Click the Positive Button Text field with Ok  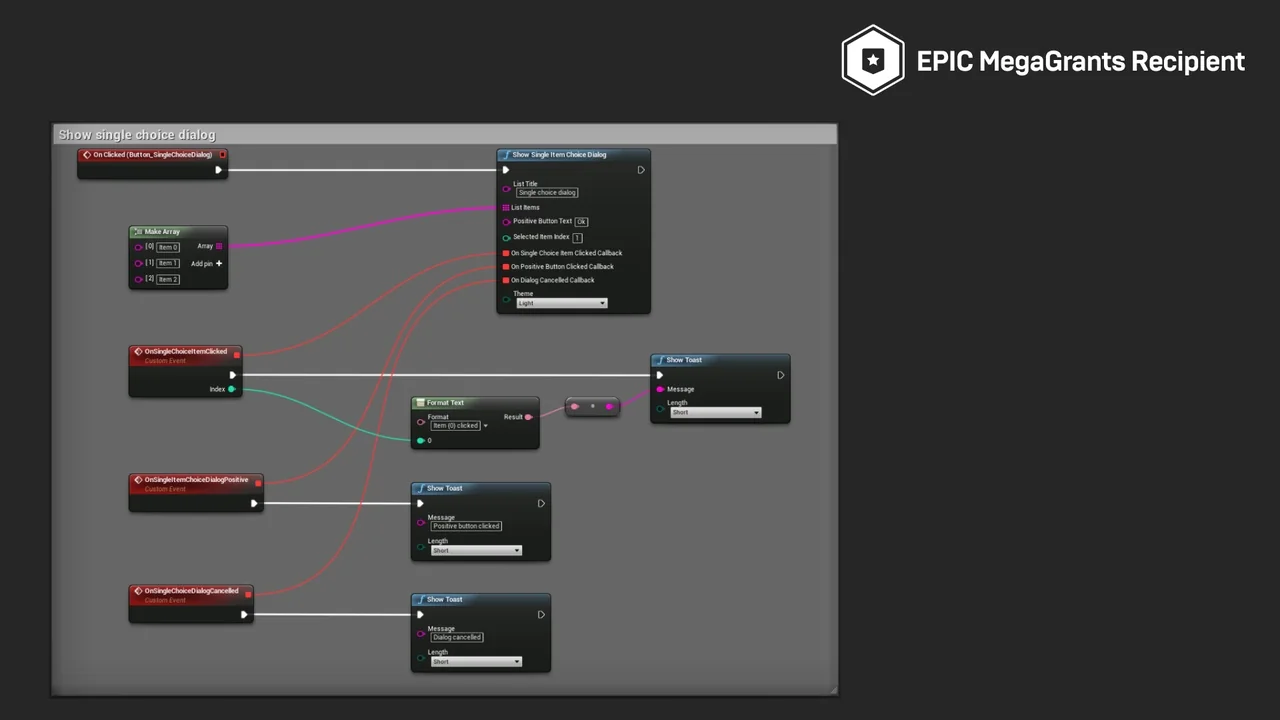tap(581, 222)
